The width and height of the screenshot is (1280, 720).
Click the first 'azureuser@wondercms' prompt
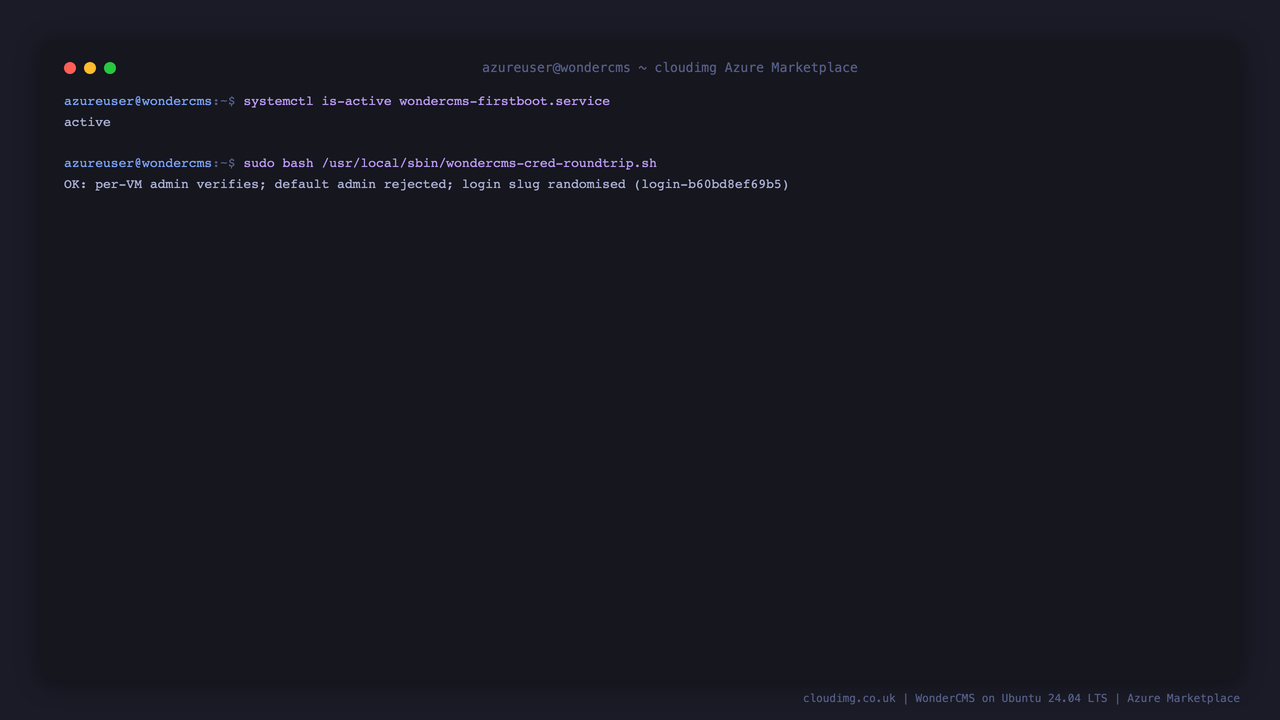tap(138, 101)
